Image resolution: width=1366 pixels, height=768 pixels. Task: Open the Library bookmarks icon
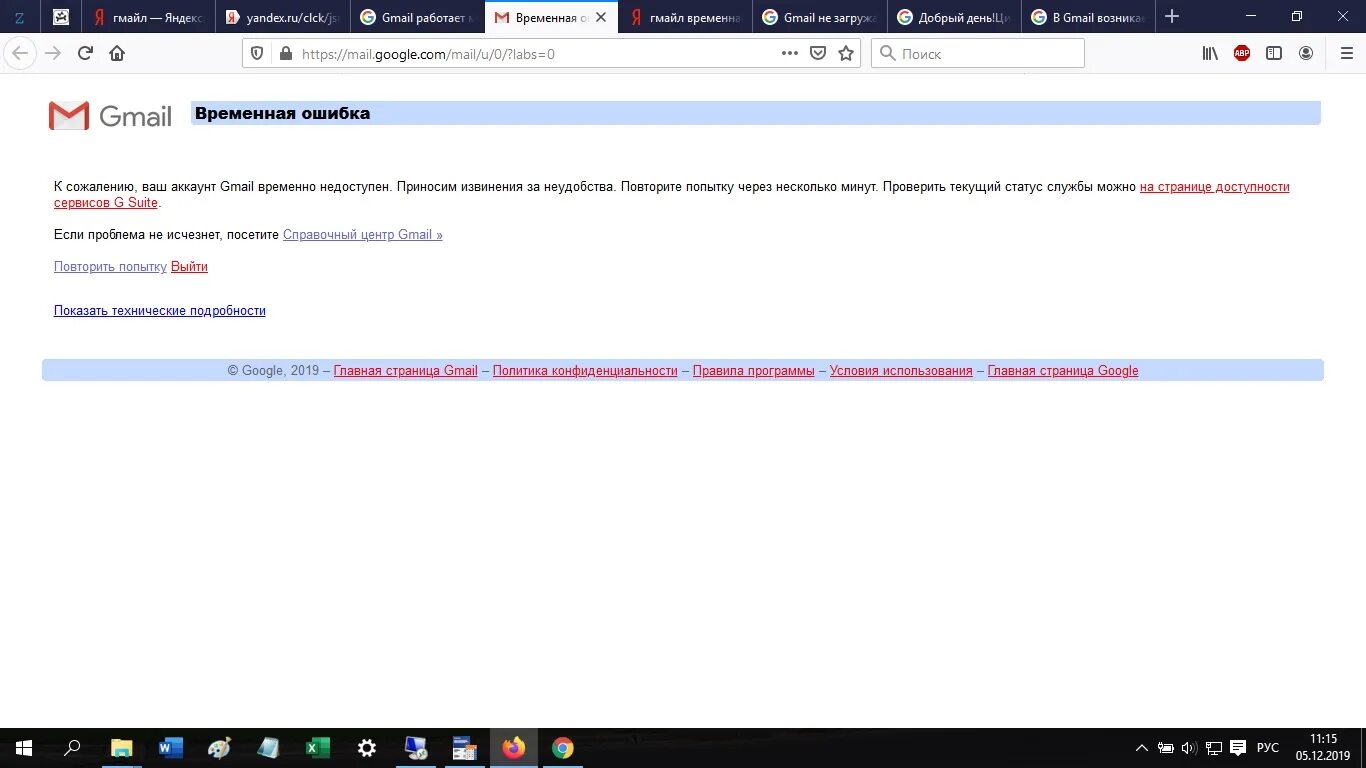[1211, 54]
